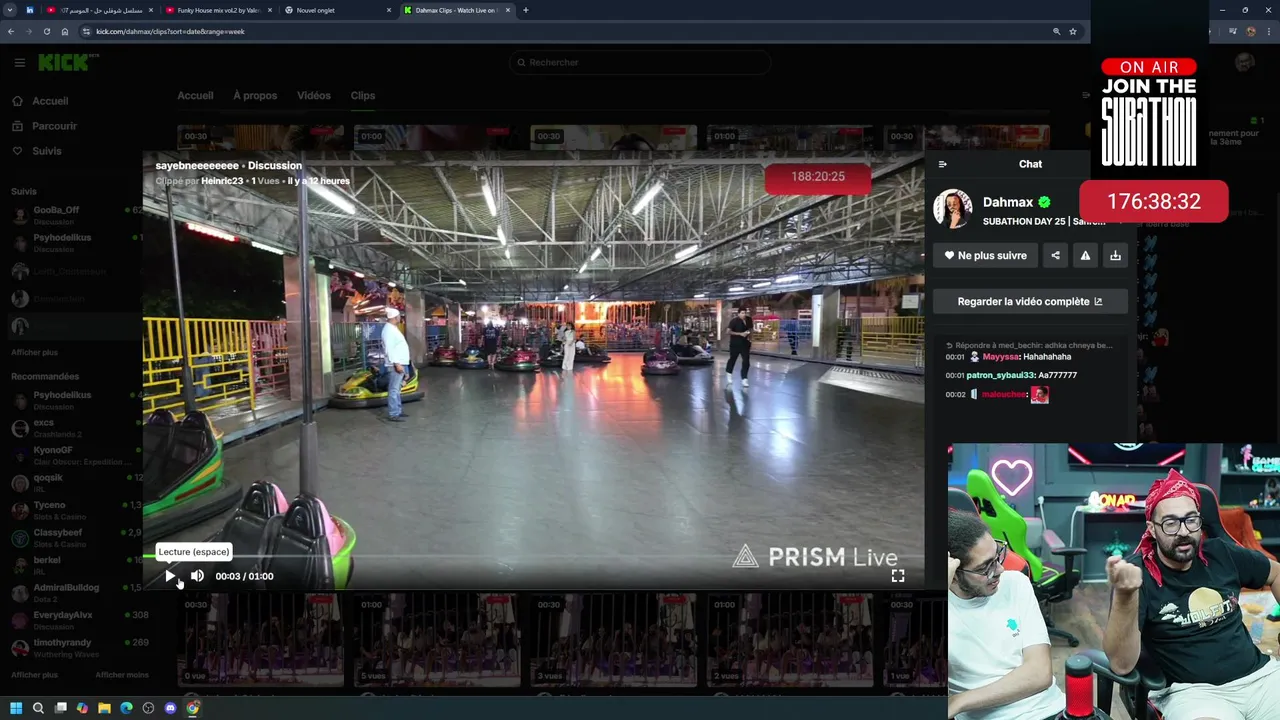Click the browser home icon
Image resolution: width=1280 pixels, height=720 pixels.
click(x=65, y=31)
